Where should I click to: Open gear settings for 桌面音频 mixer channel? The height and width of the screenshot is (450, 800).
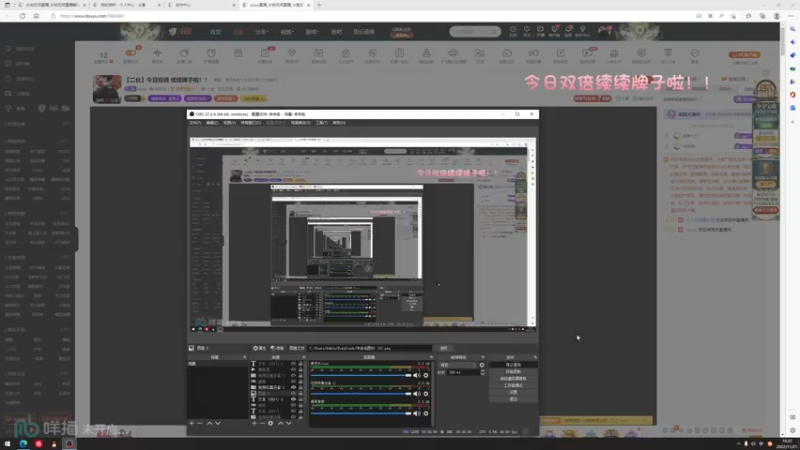[426, 413]
